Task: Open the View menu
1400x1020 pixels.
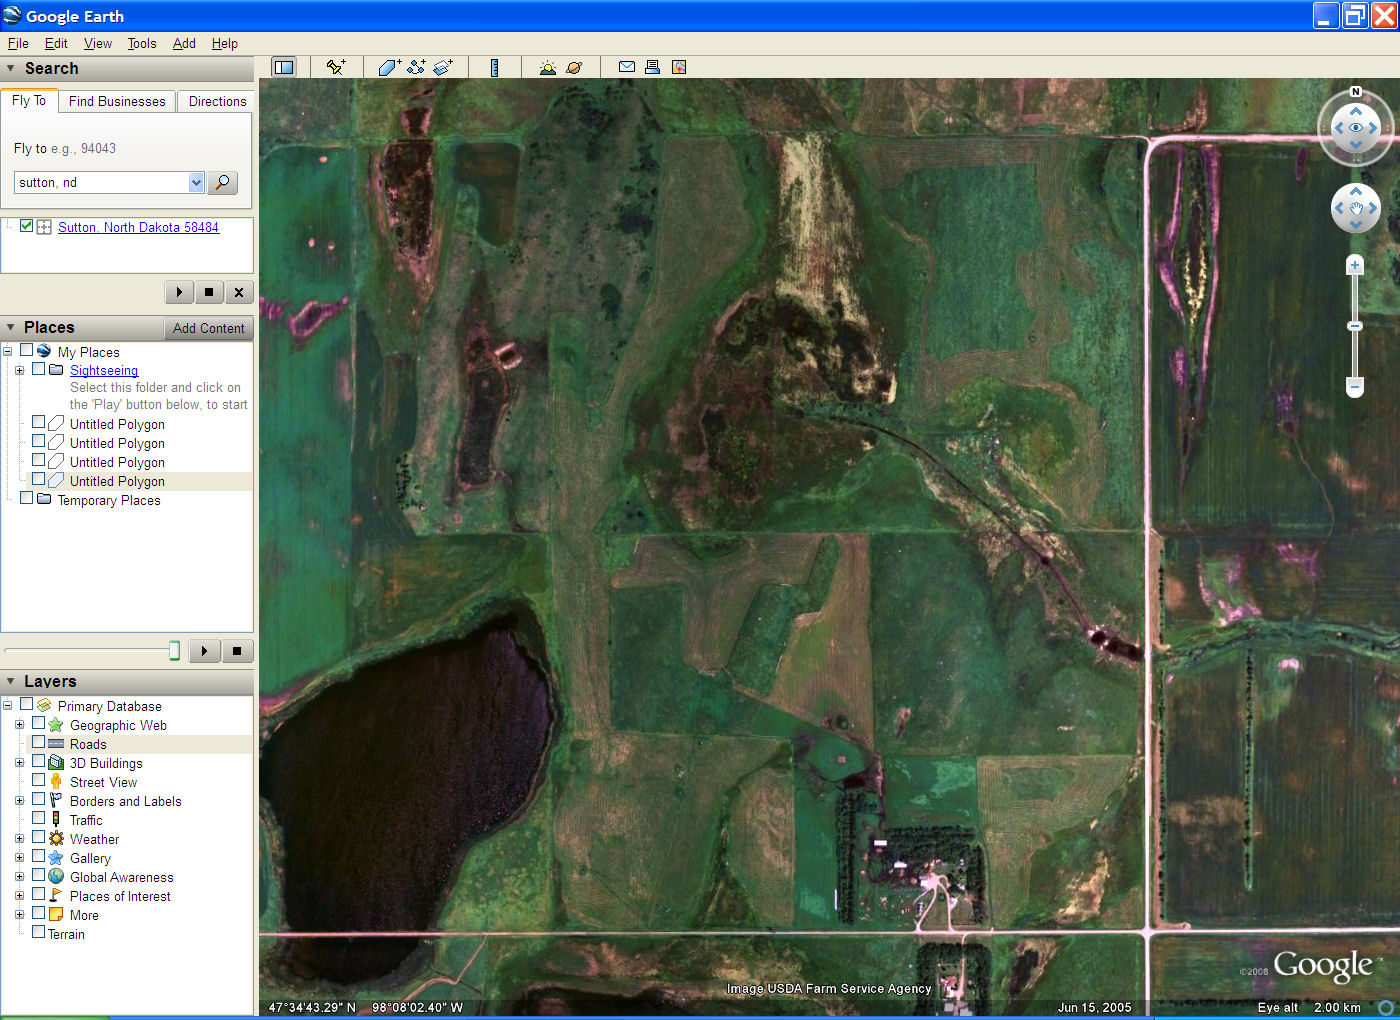Action: coord(98,43)
